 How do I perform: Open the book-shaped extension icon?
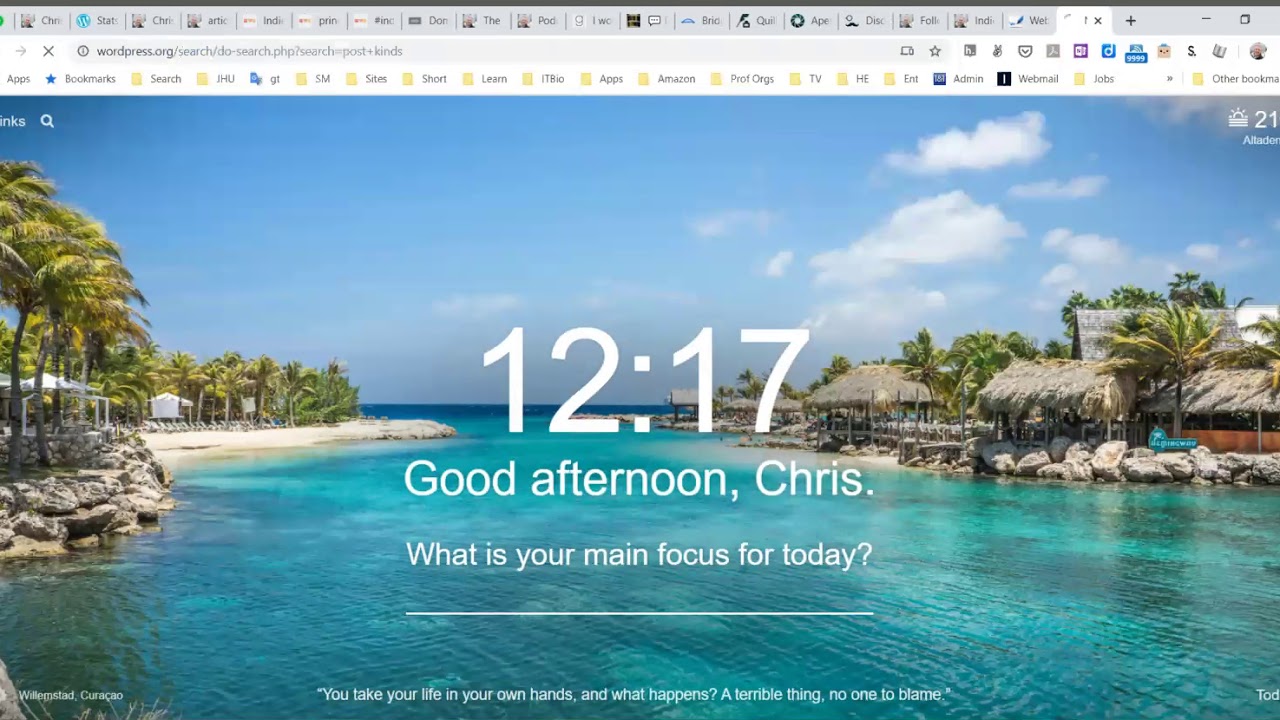(x=1219, y=51)
